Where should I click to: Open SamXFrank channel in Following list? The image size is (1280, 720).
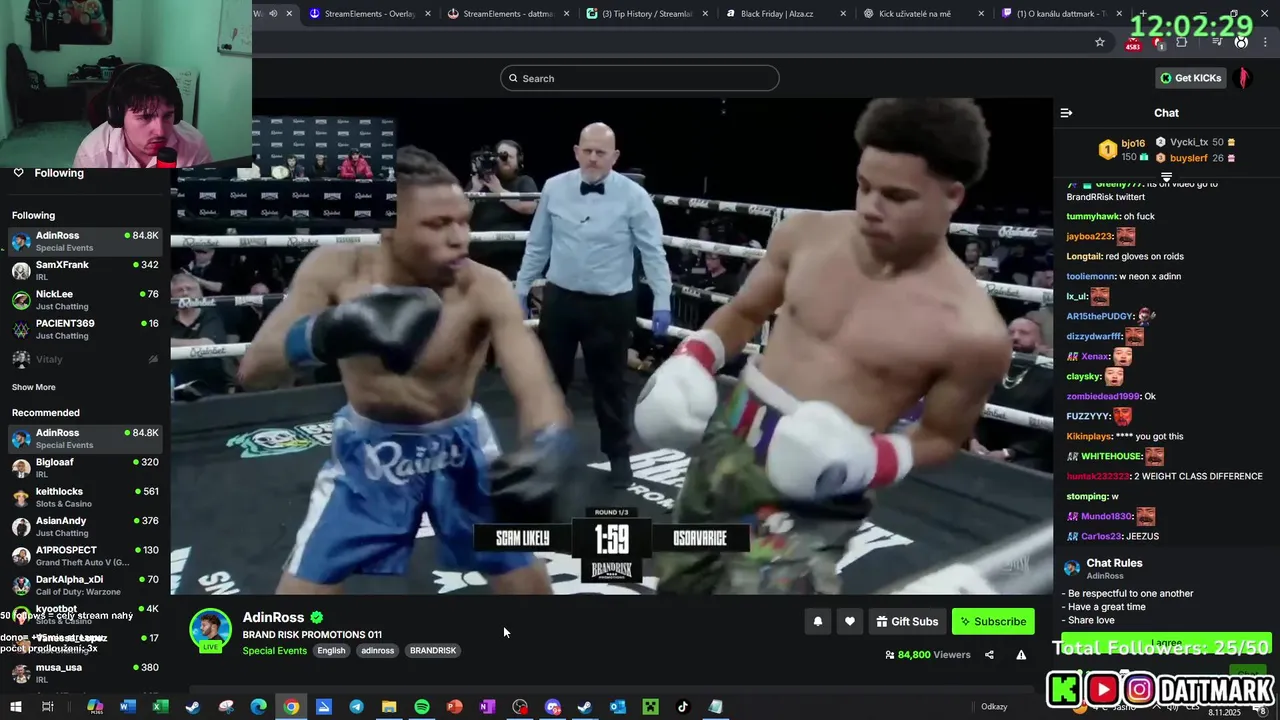click(x=85, y=270)
